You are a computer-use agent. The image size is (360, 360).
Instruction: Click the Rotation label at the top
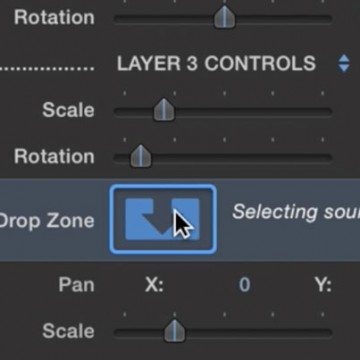point(54,17)
